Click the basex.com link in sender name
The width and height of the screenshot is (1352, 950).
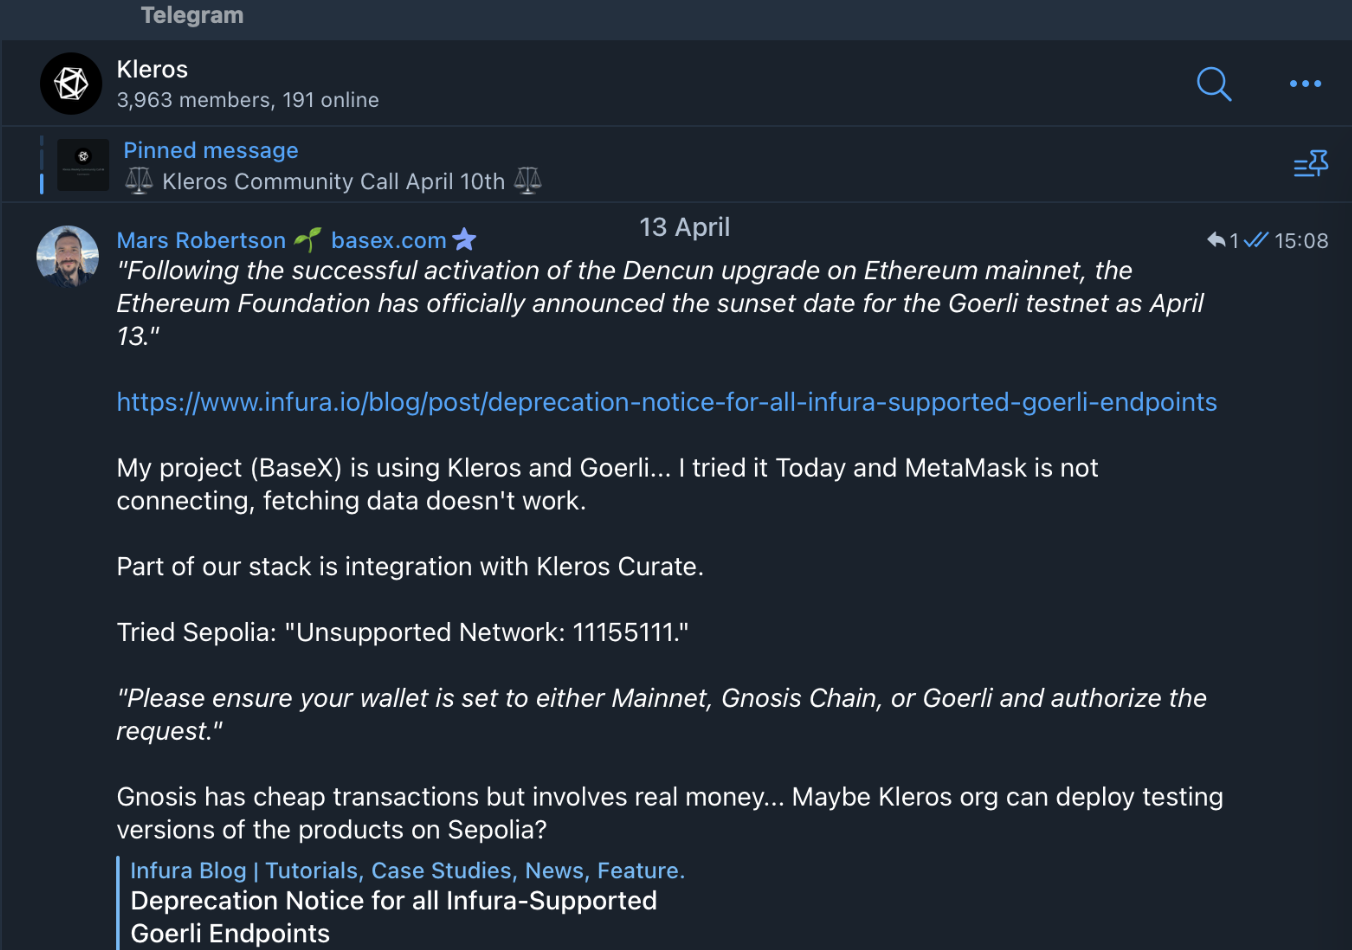[388, 241]
